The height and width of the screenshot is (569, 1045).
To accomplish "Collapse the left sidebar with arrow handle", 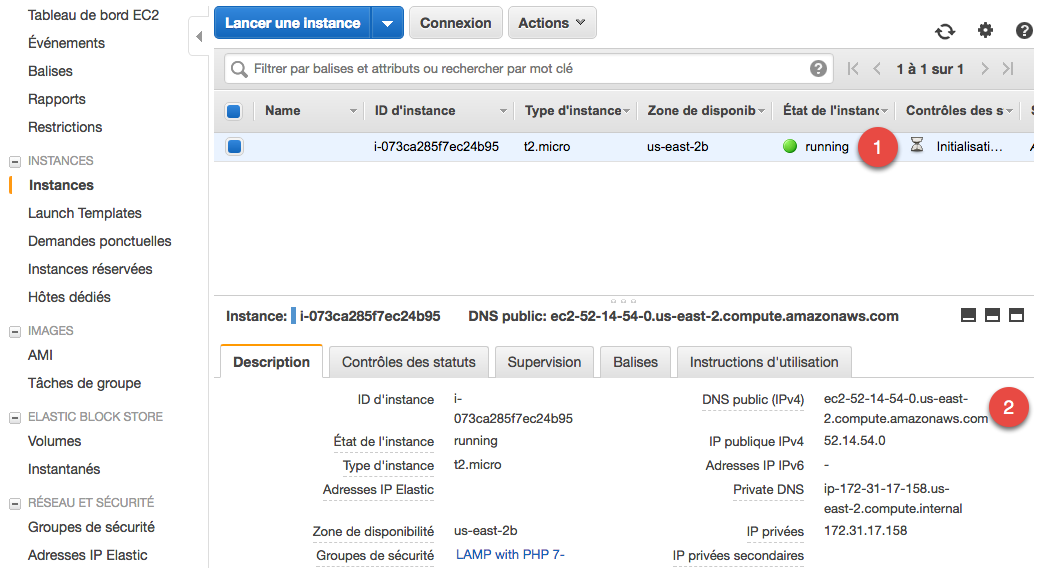I will tap(198, 37).
